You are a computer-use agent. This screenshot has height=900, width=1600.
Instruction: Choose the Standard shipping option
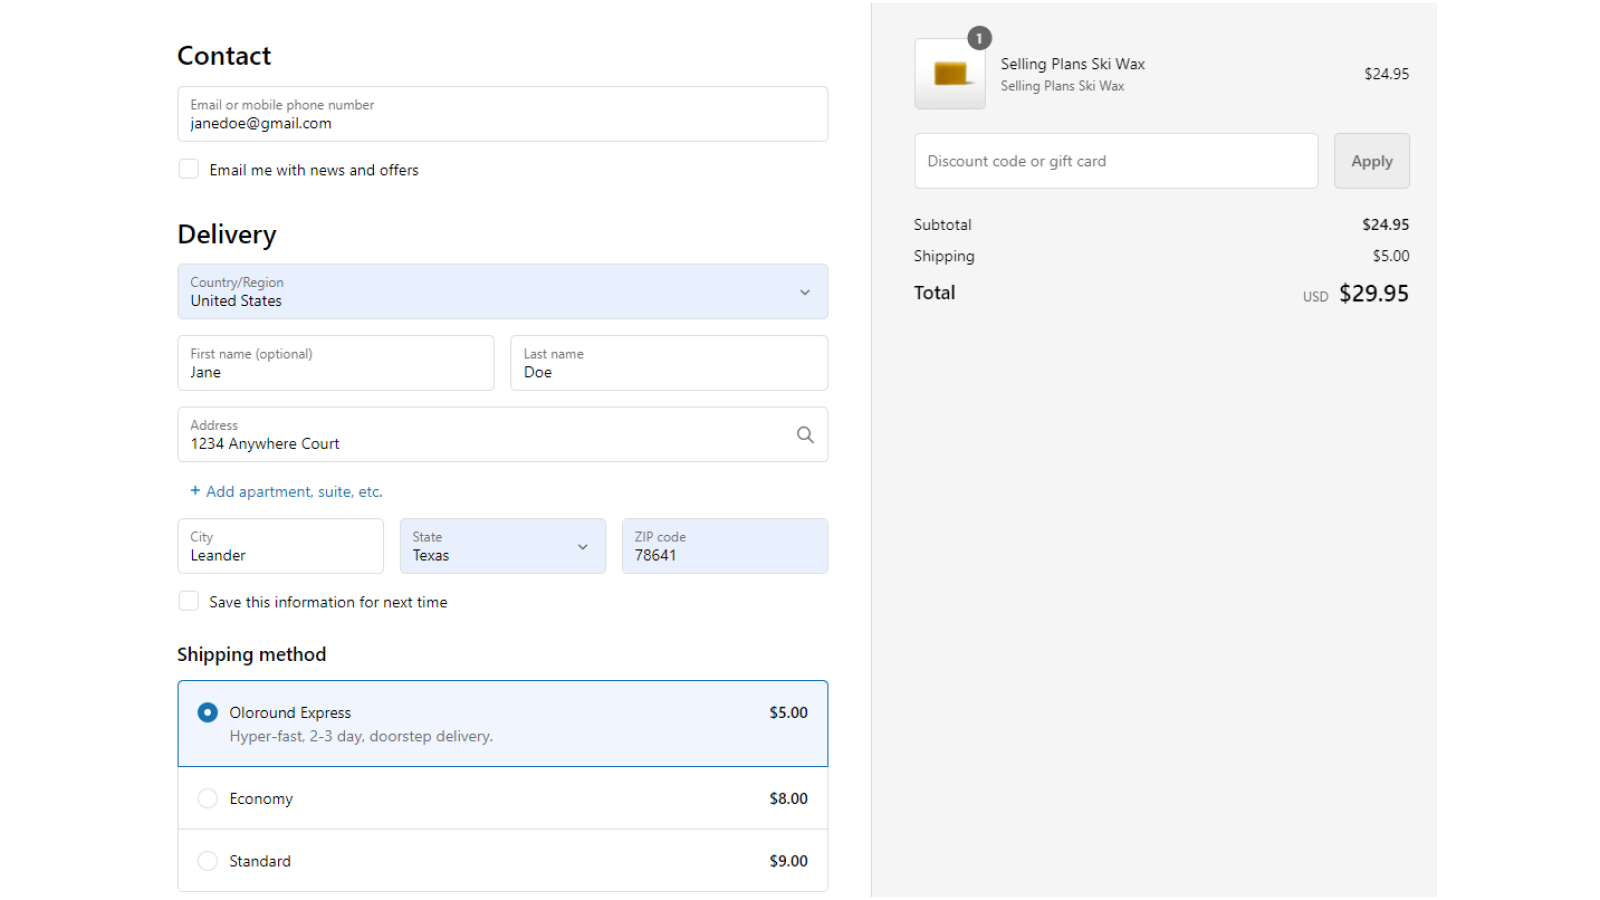pos(503,861)
